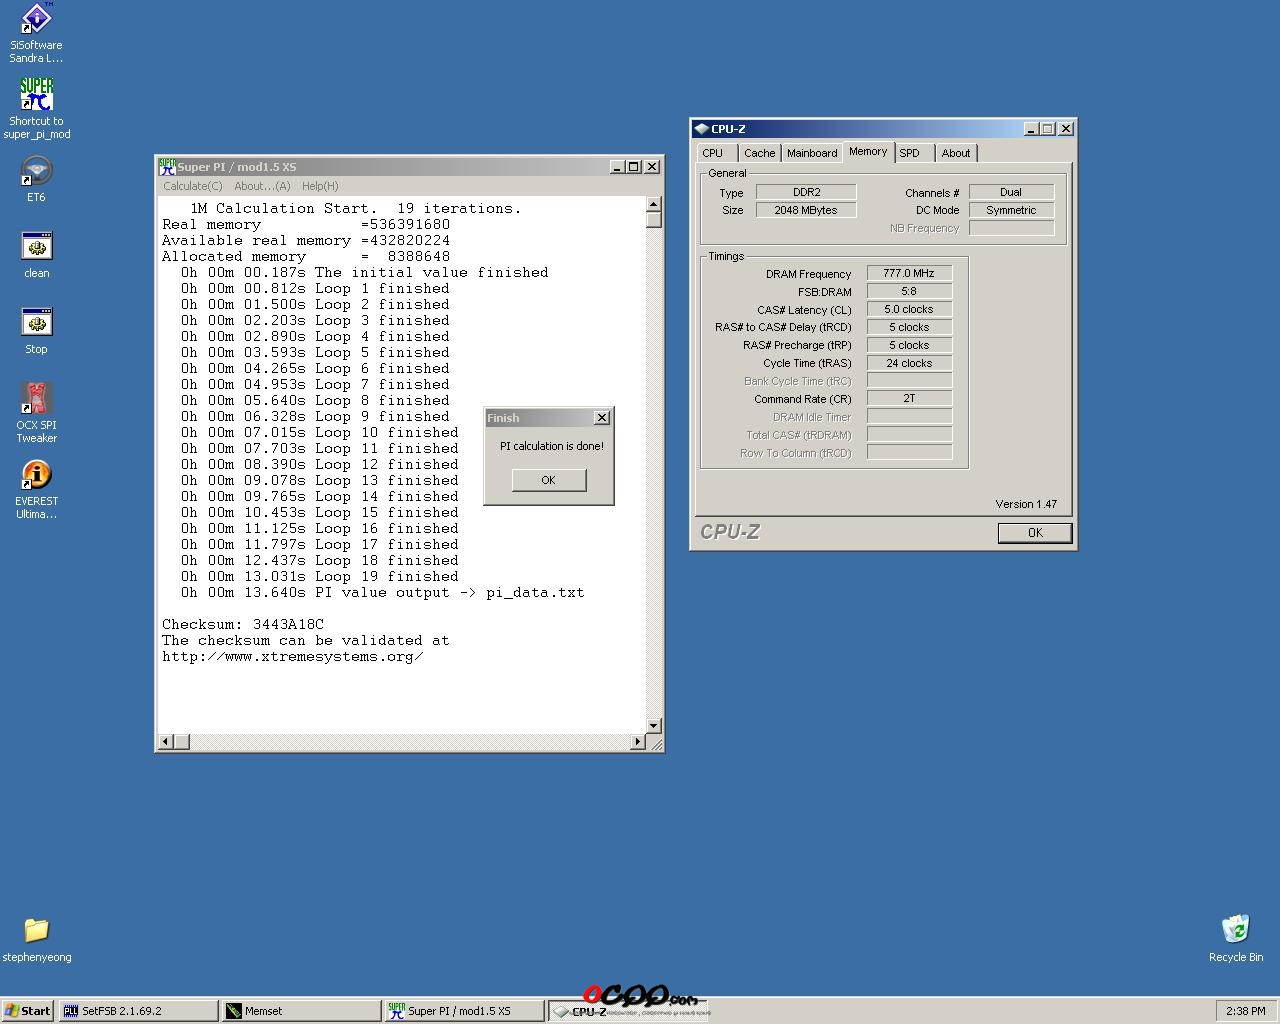Click the Dual channels field

(x=1011, y=192)
